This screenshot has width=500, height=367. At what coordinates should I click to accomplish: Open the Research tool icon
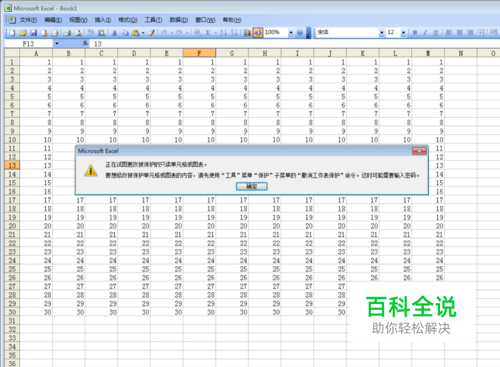coord(101,33)
